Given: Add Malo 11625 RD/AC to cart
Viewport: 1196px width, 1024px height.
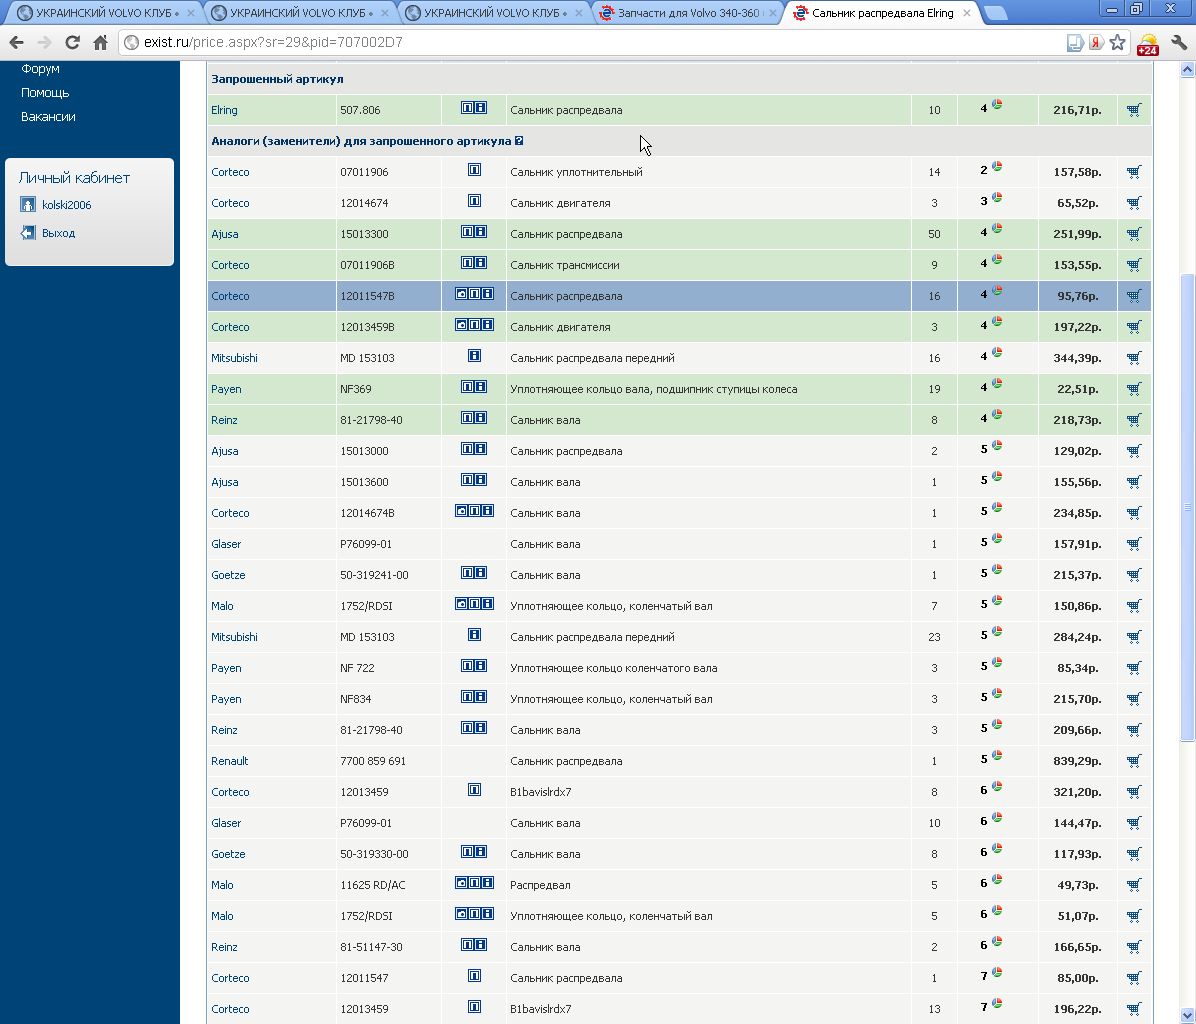Looking at the screenshot, I should [x=1133, y=885].
